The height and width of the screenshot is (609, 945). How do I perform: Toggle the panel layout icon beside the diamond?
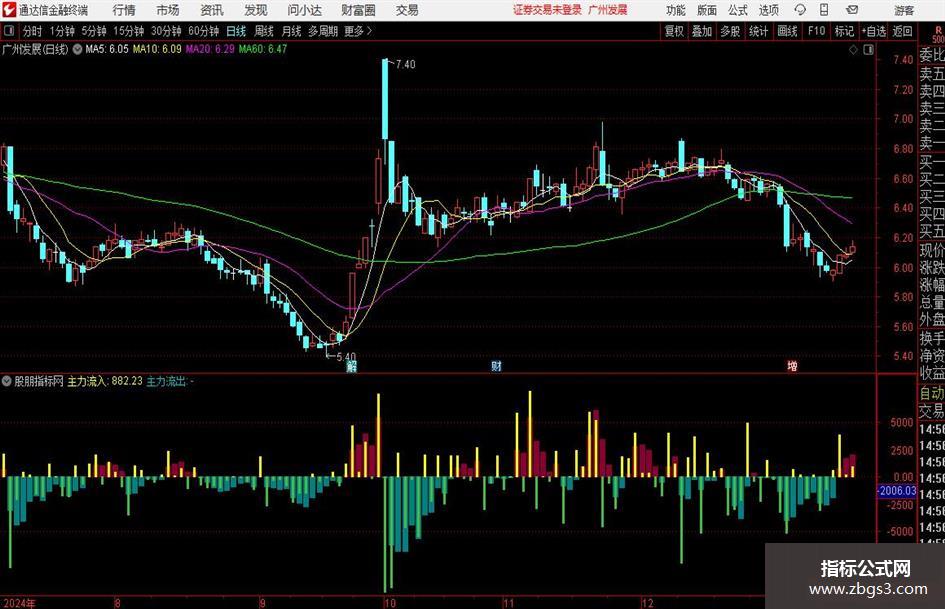pyautogui.click(x=868, y=50)
